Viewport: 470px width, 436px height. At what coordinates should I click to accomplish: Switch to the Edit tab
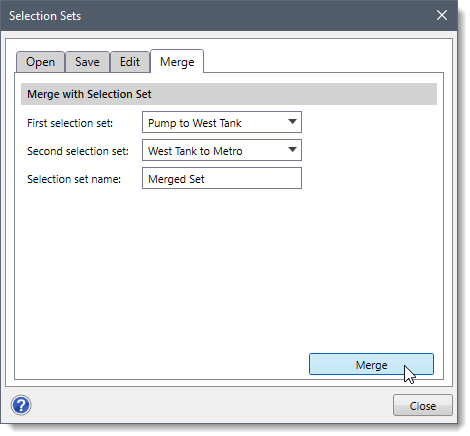(130, 62)
